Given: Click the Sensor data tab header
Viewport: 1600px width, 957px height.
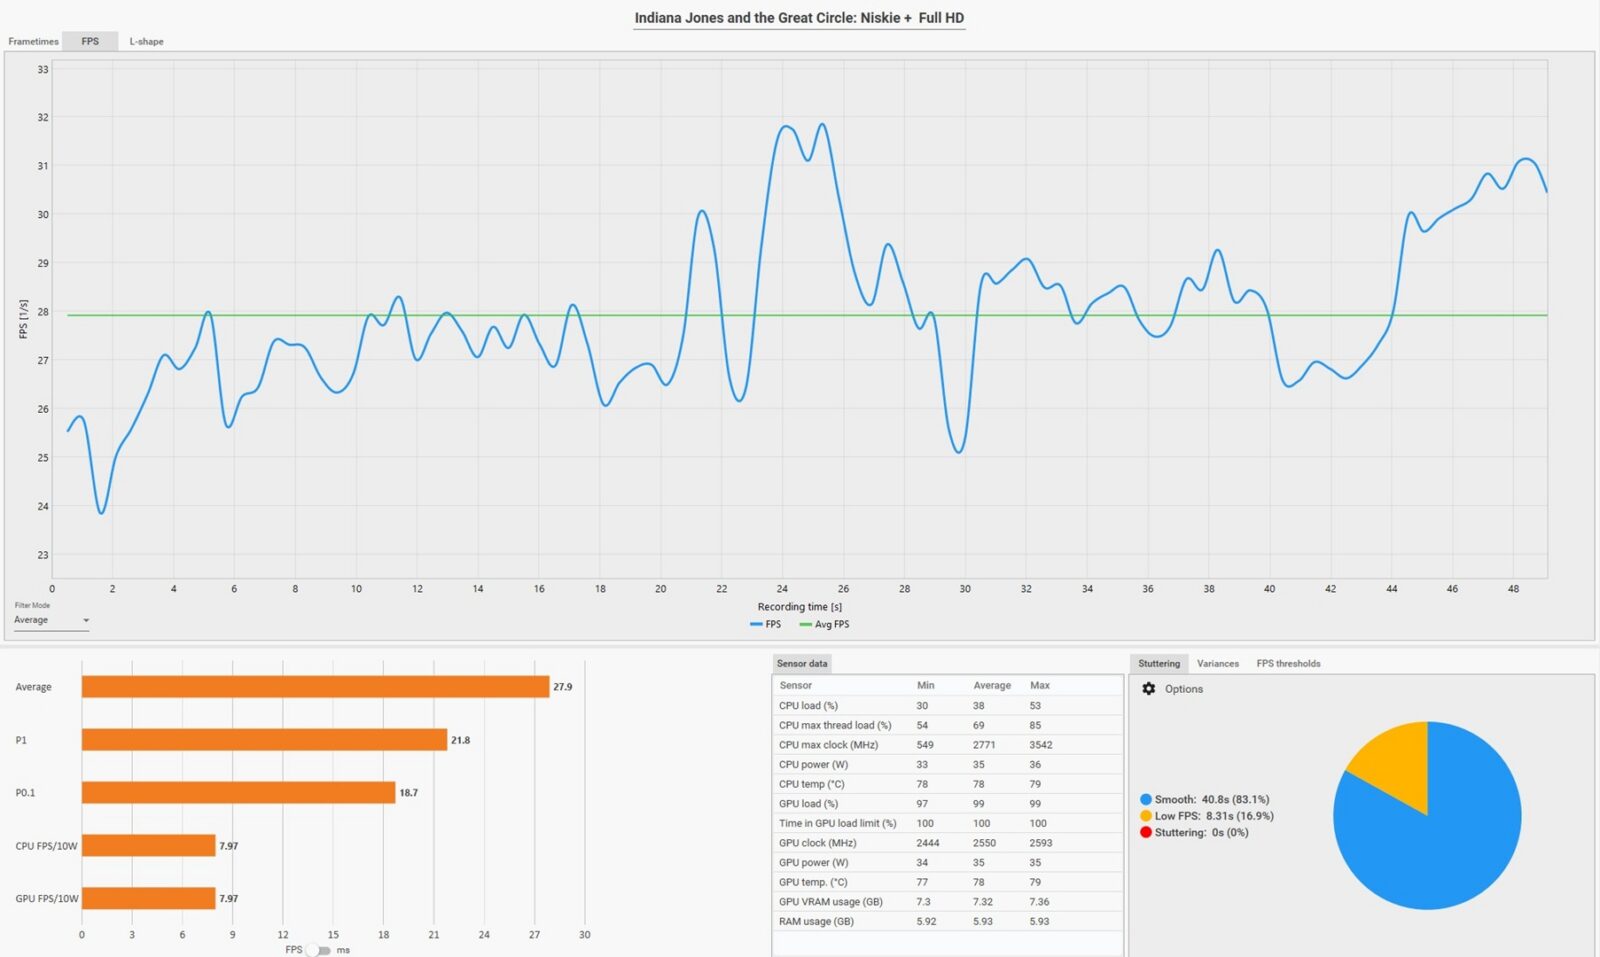Looking at the screenshot, I should (x=802, y=664).
